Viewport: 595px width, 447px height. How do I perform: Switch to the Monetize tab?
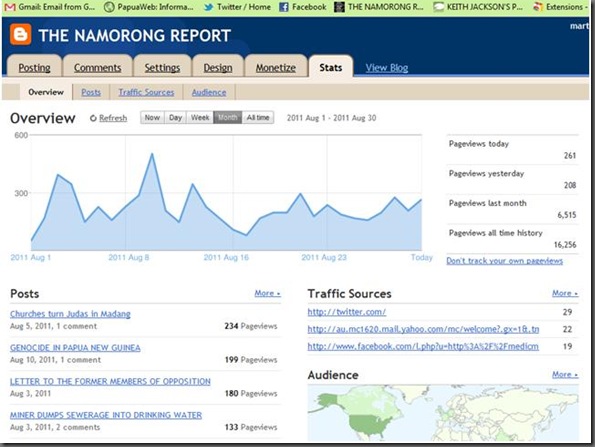click(276, 67)
